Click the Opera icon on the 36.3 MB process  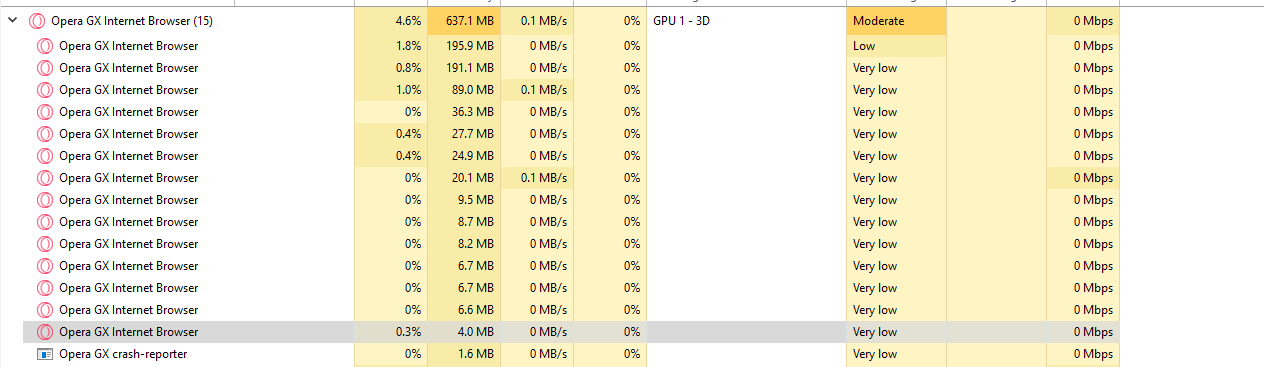coord(44,112)
